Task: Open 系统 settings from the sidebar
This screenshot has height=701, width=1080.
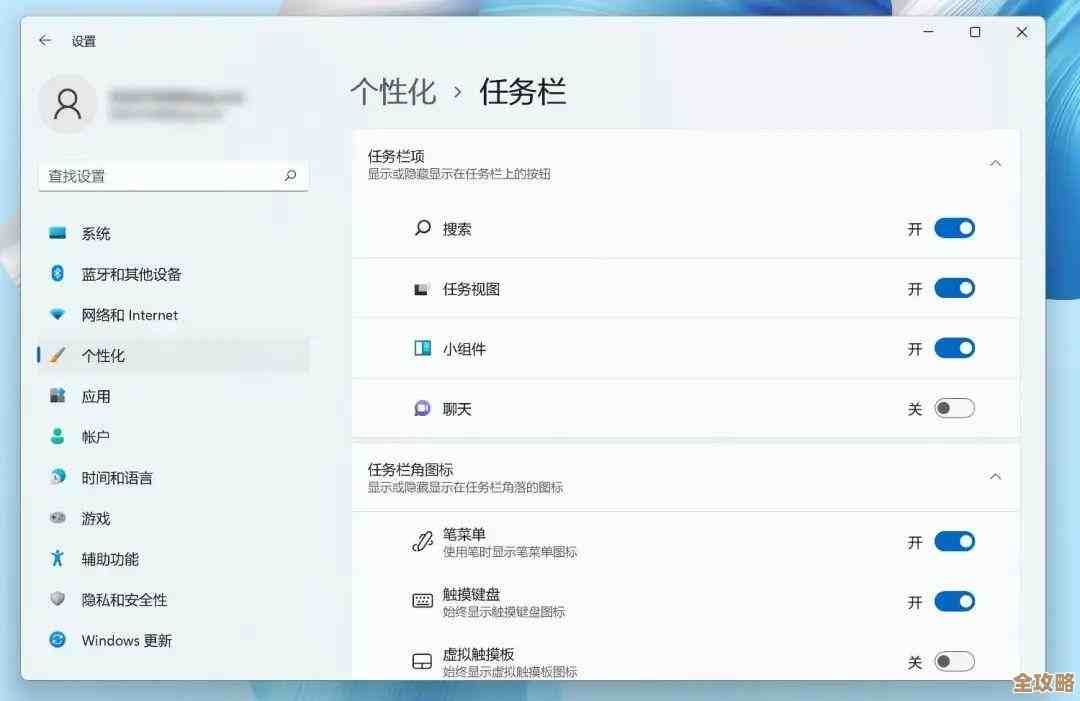Action: (x=96, y=233)
